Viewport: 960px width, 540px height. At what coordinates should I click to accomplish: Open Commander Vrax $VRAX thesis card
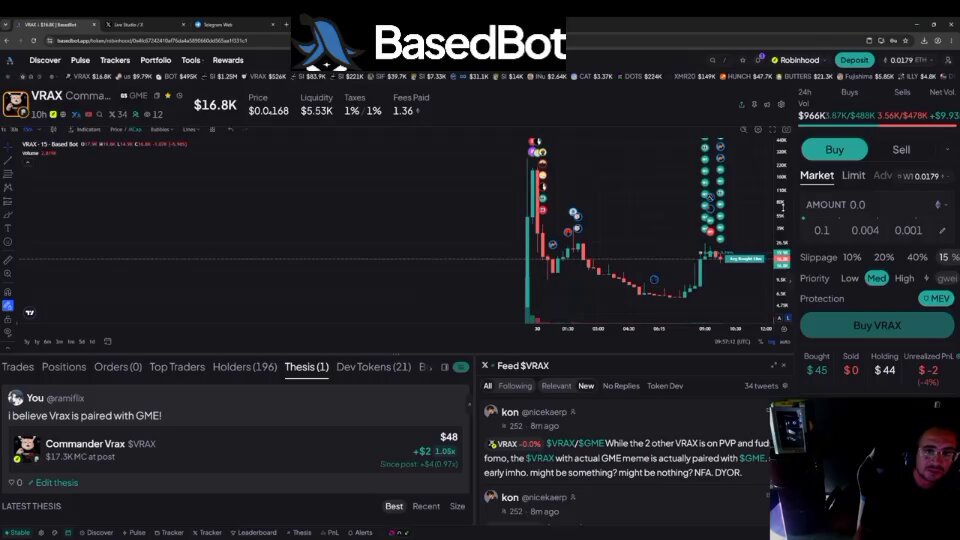pos(236,452)
